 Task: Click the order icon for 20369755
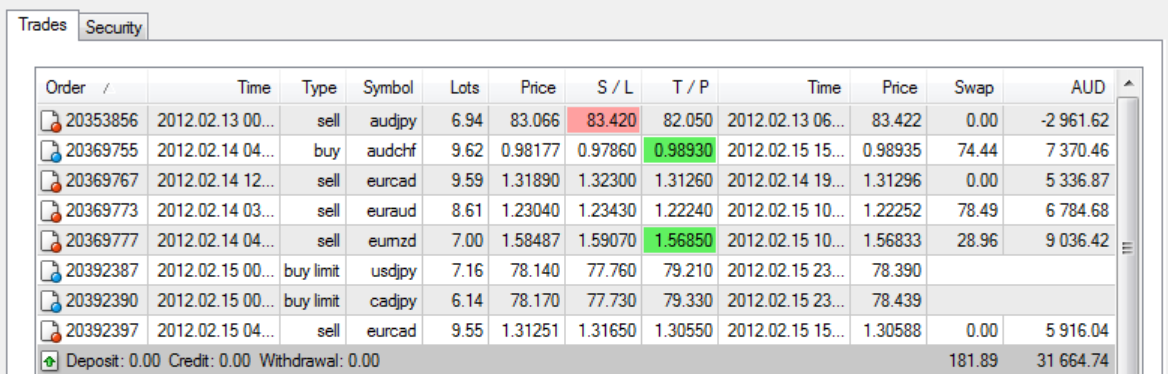pyautogui.click(x=51, y=150)
